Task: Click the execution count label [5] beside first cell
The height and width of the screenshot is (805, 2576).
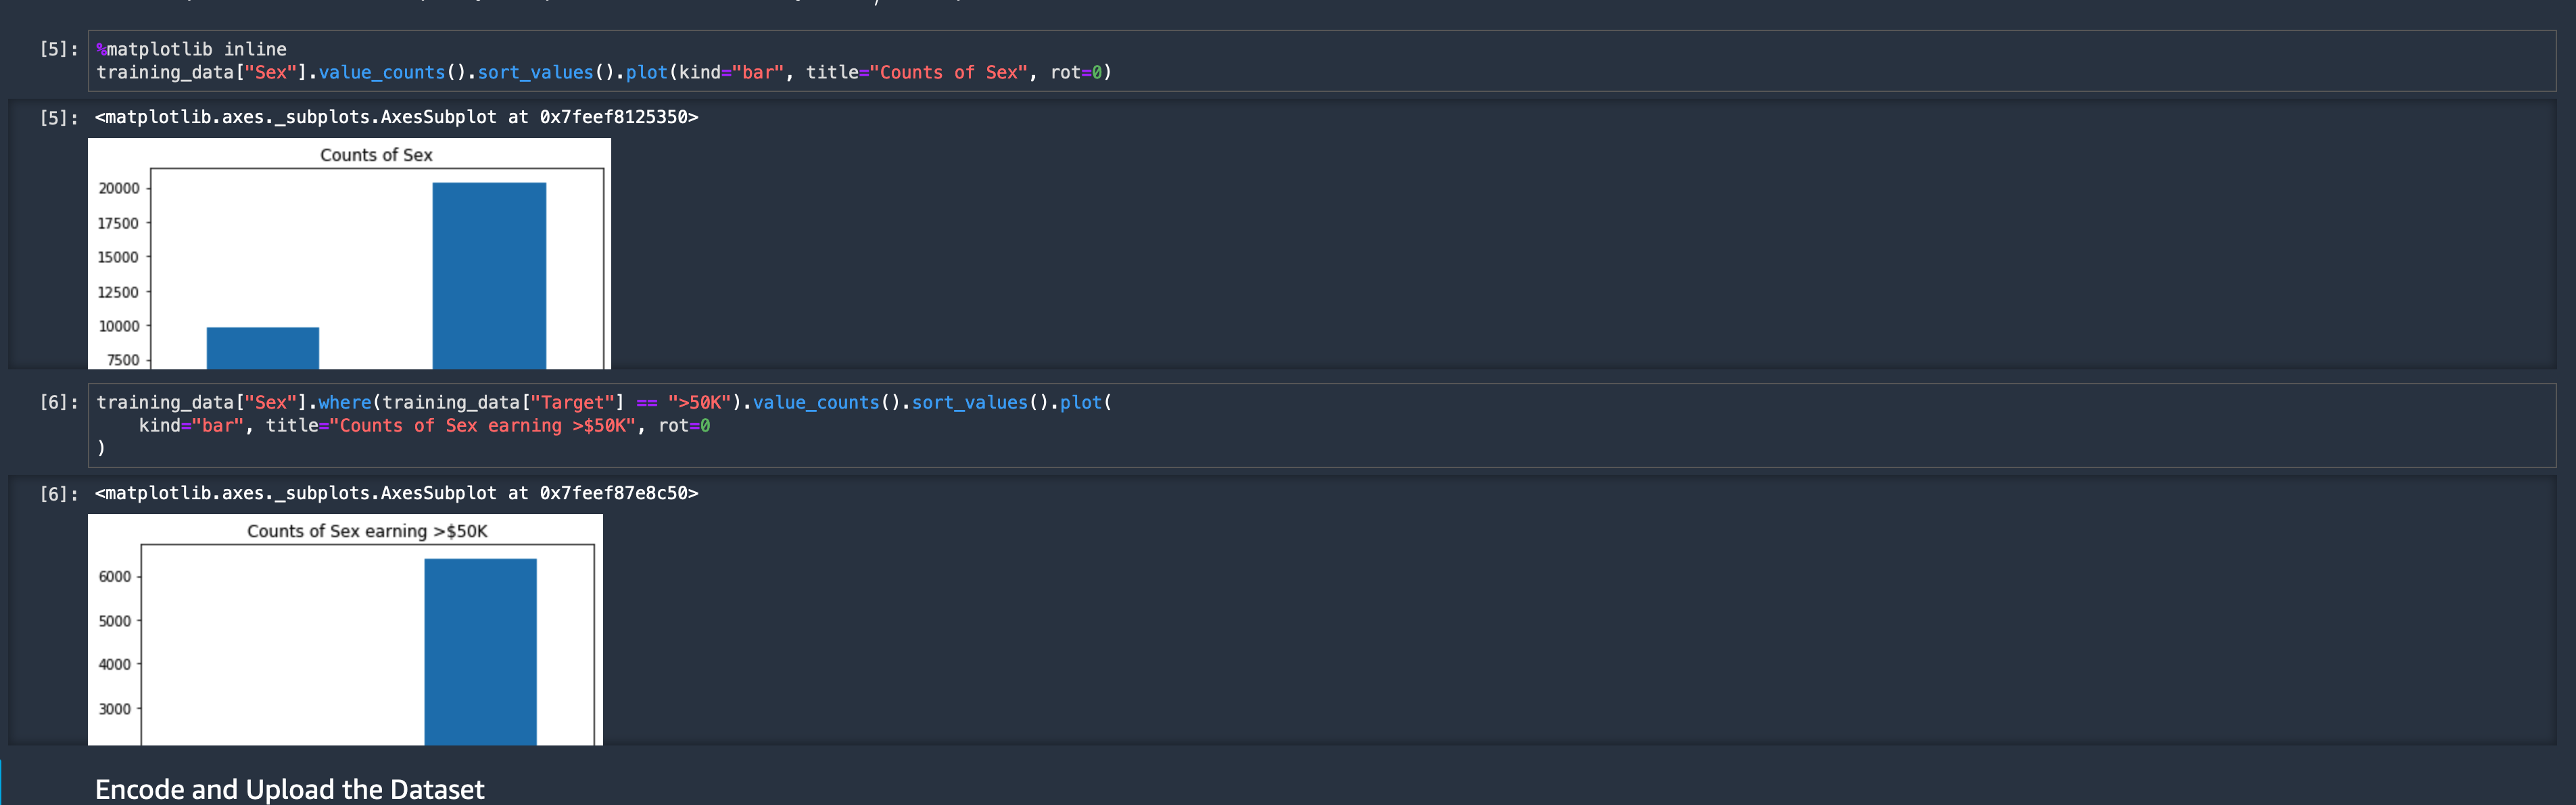Action: pos(54,48)
